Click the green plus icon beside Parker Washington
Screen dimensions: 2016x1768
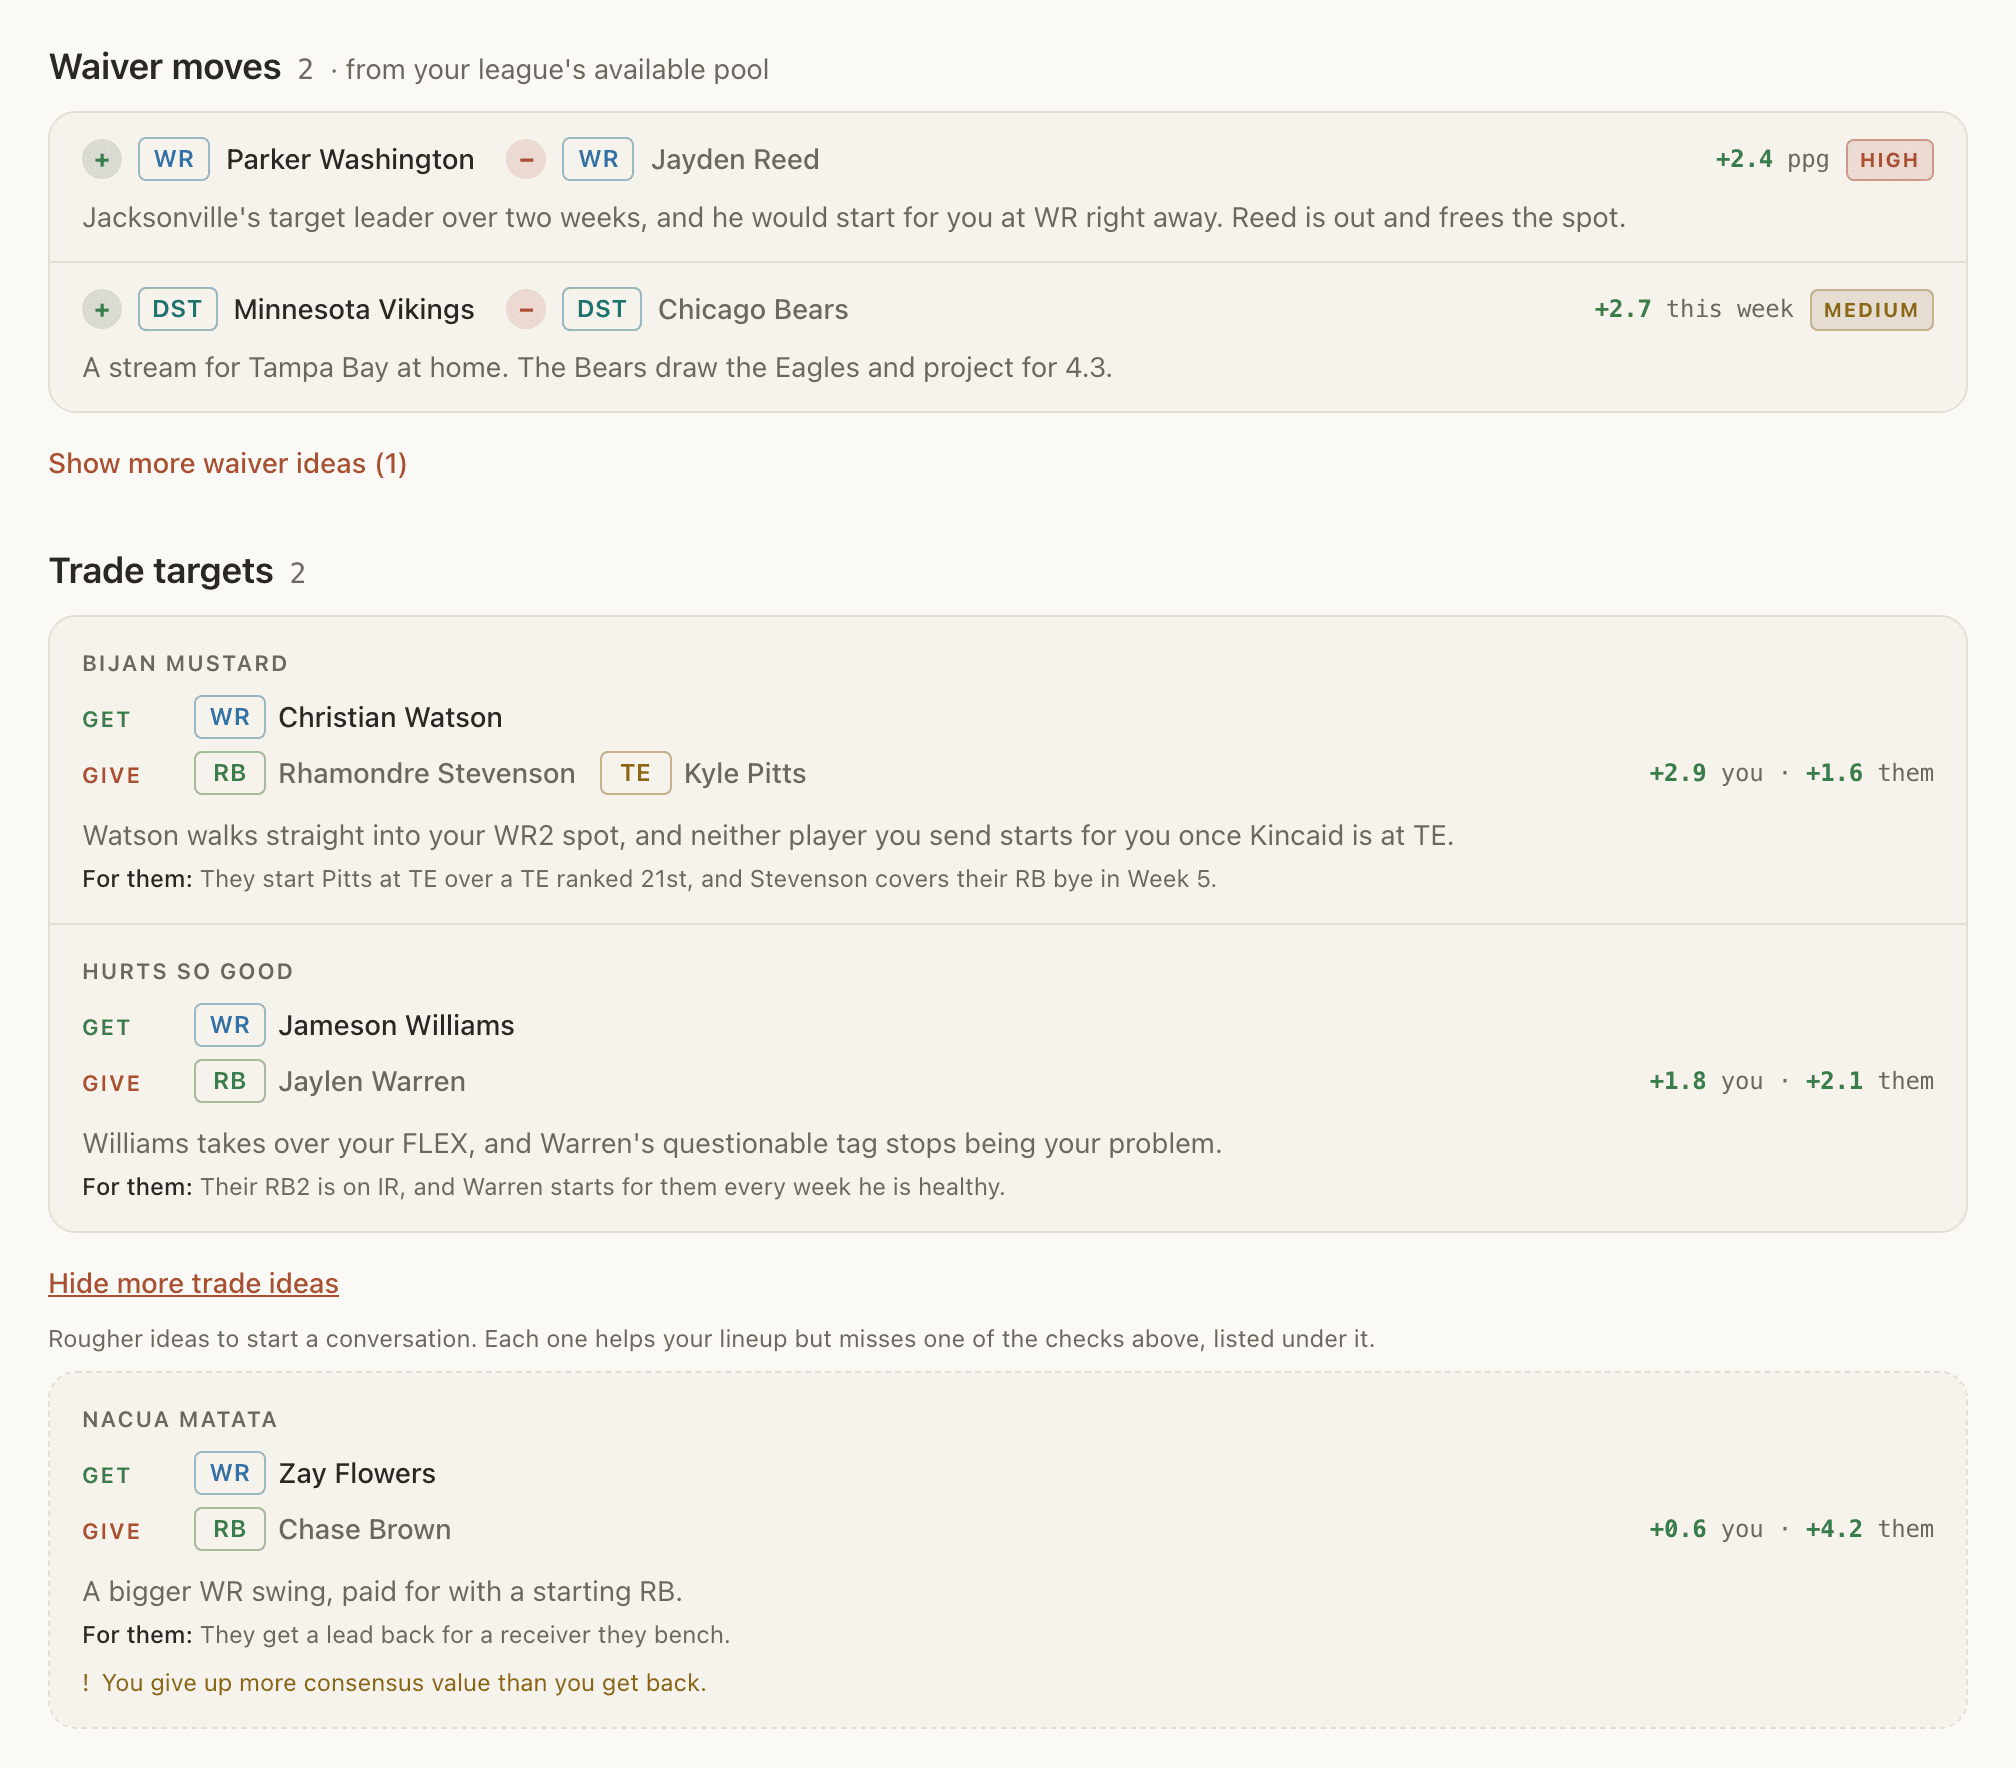[102, 160]
